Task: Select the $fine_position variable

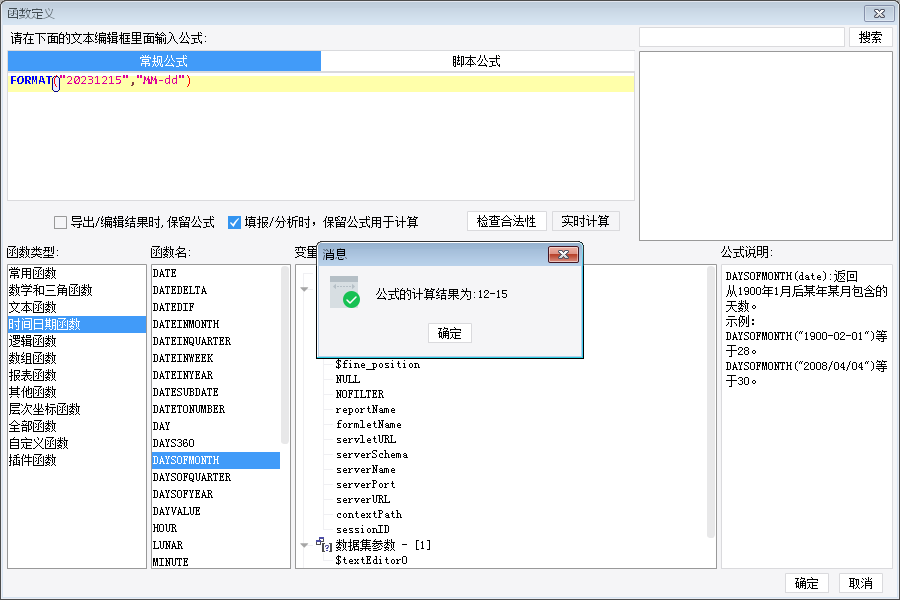Action: point(378,365)
